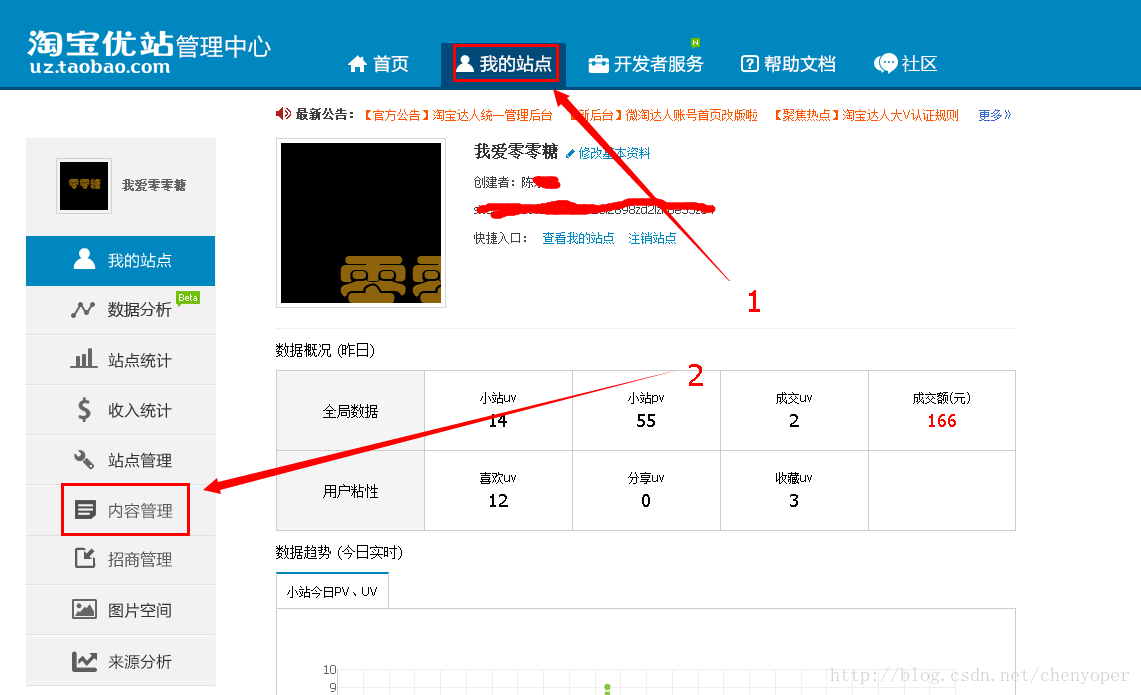Image resolution: width=1141 pixels, height=695 pixels.
Task: Click the wrench icon for 站点管理
Action: (84, 459)
